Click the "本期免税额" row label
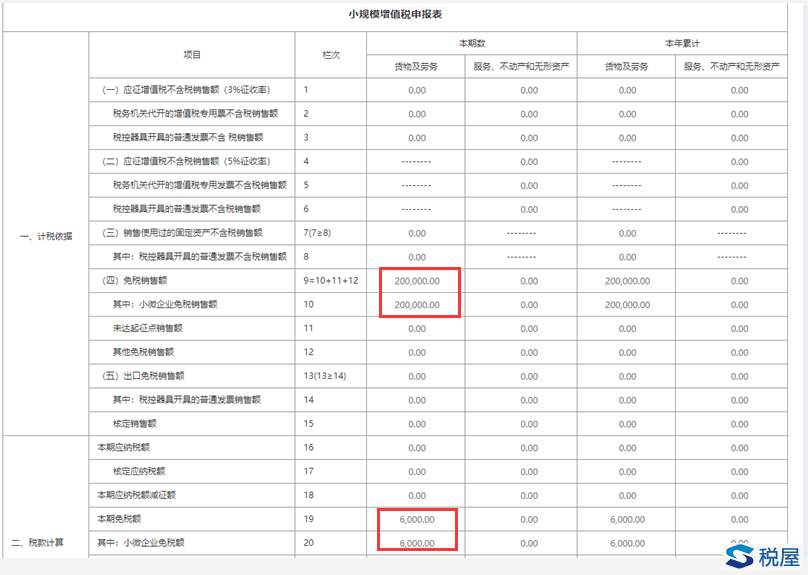This screenshot has height=575, width=808. pos(119,519)
